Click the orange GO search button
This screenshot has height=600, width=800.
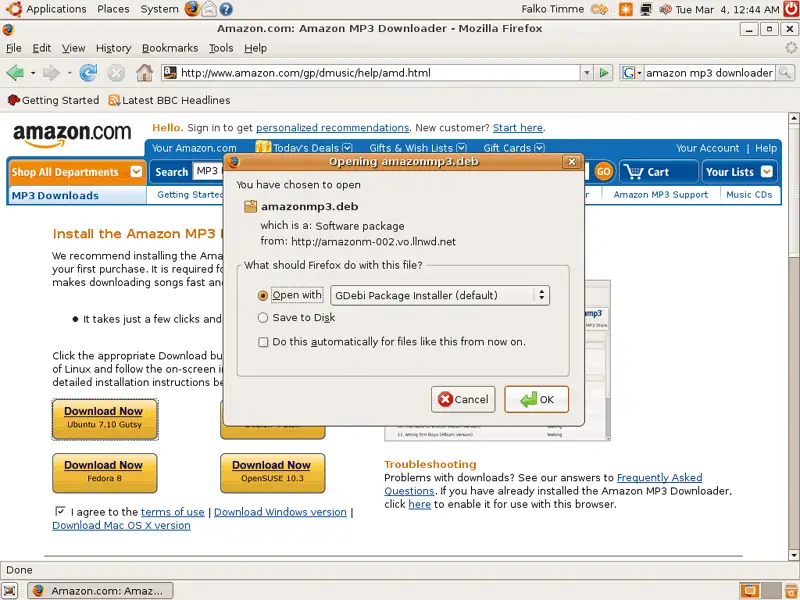click(604, 171)
